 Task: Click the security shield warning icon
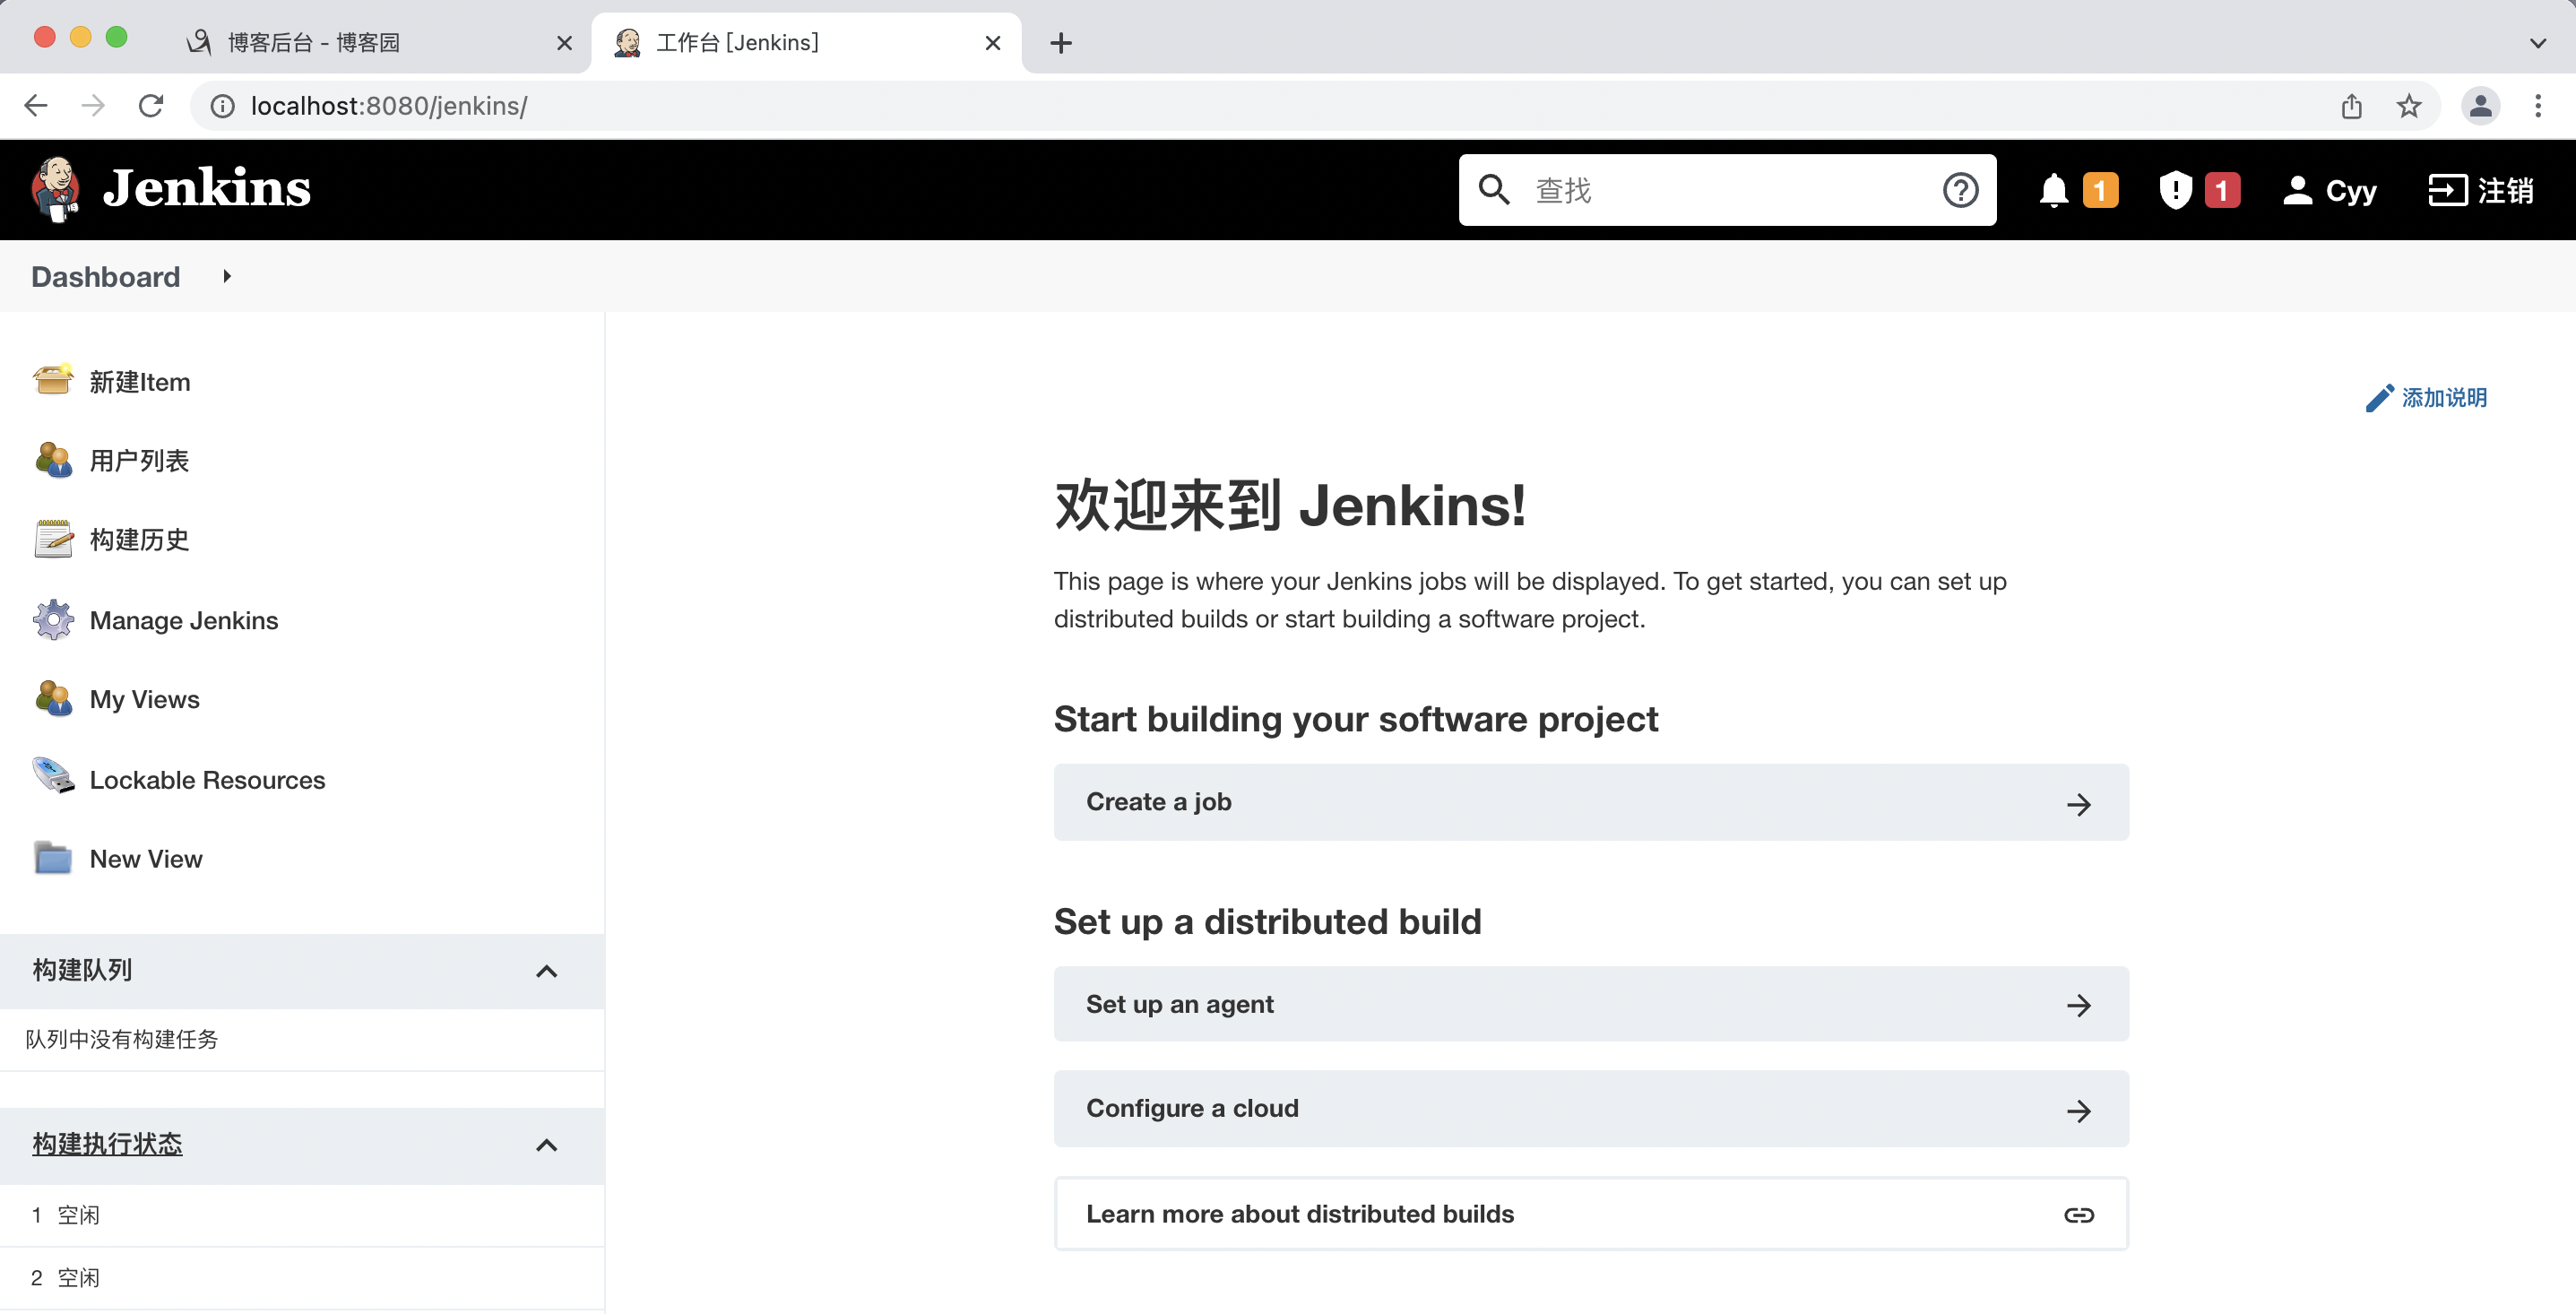point(2175,190)
